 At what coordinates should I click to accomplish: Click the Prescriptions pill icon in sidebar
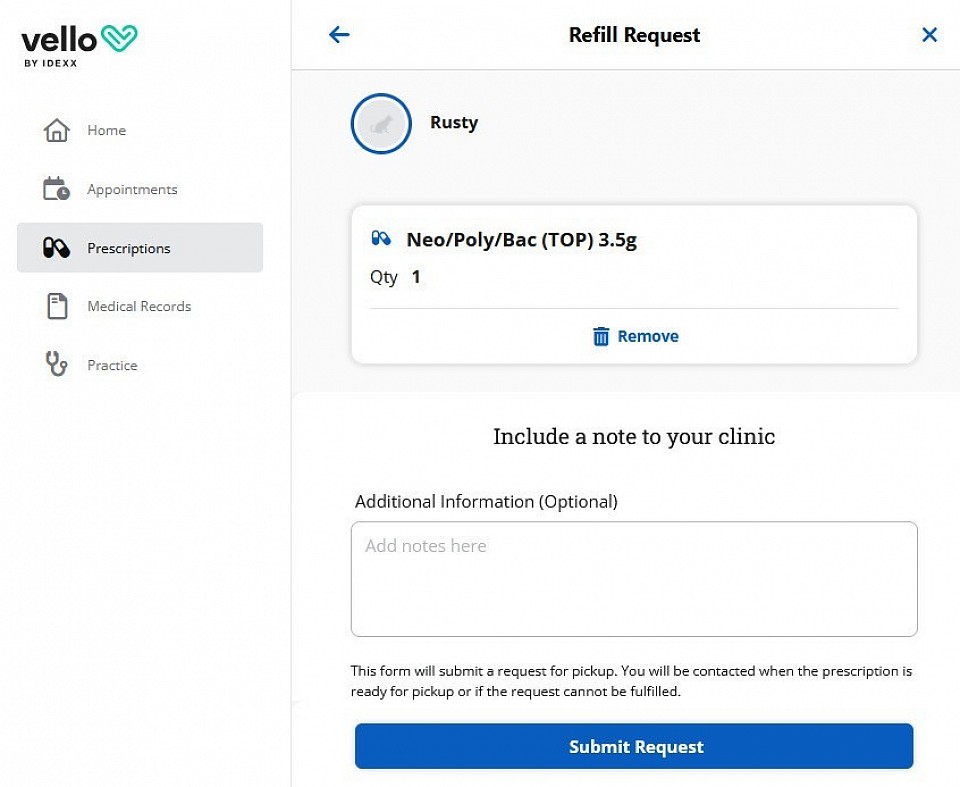point(56,247)
